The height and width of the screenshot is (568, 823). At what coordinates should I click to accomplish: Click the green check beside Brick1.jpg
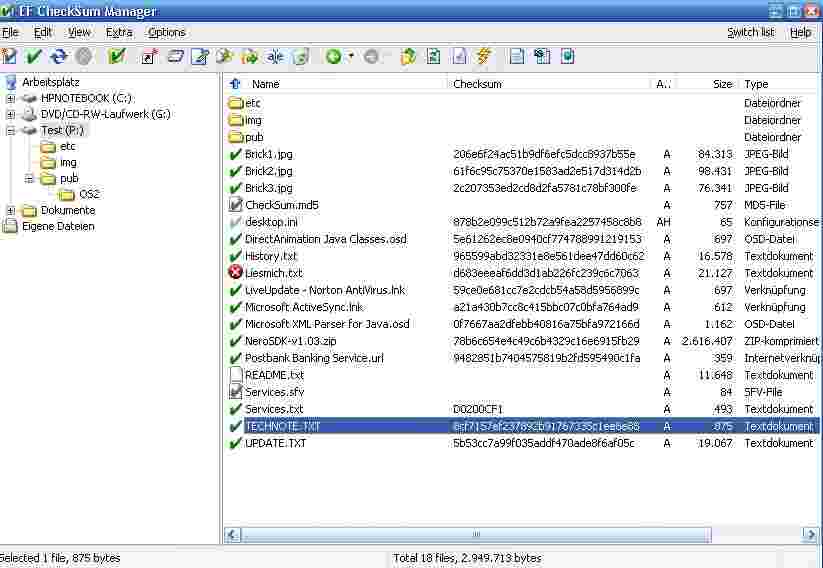[236, 154]
